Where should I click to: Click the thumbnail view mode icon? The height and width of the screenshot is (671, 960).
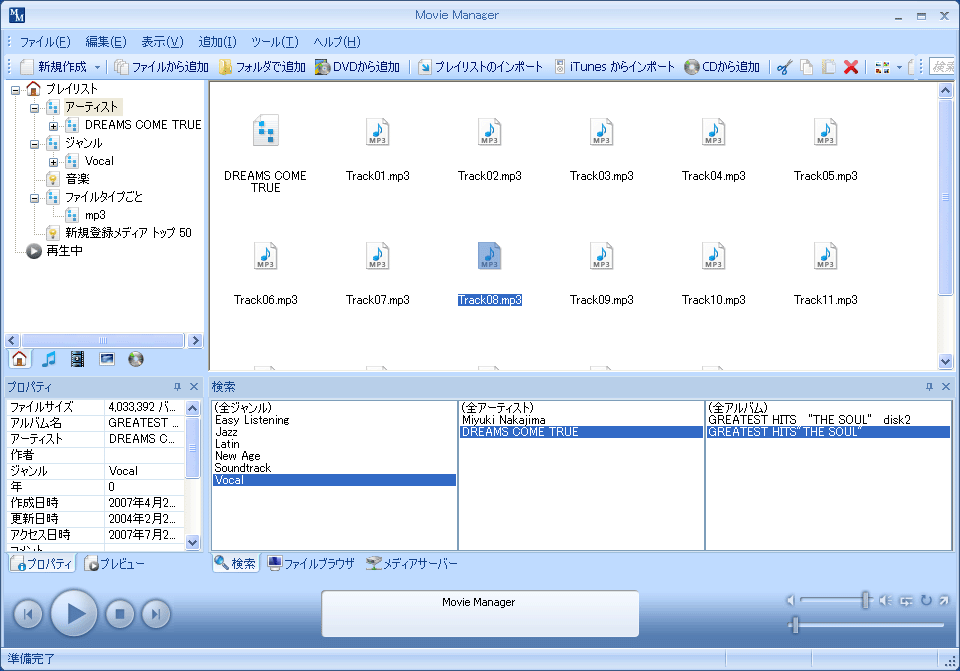882,67
